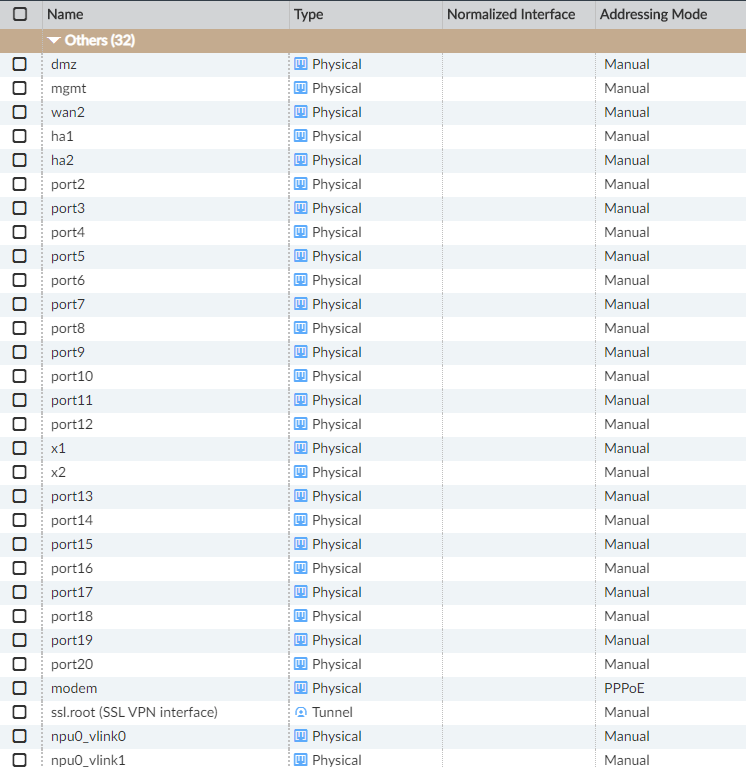Click the Physical type icon for ha1
Image resolution: width=746 pixels, height=767 pixels.
301,136
